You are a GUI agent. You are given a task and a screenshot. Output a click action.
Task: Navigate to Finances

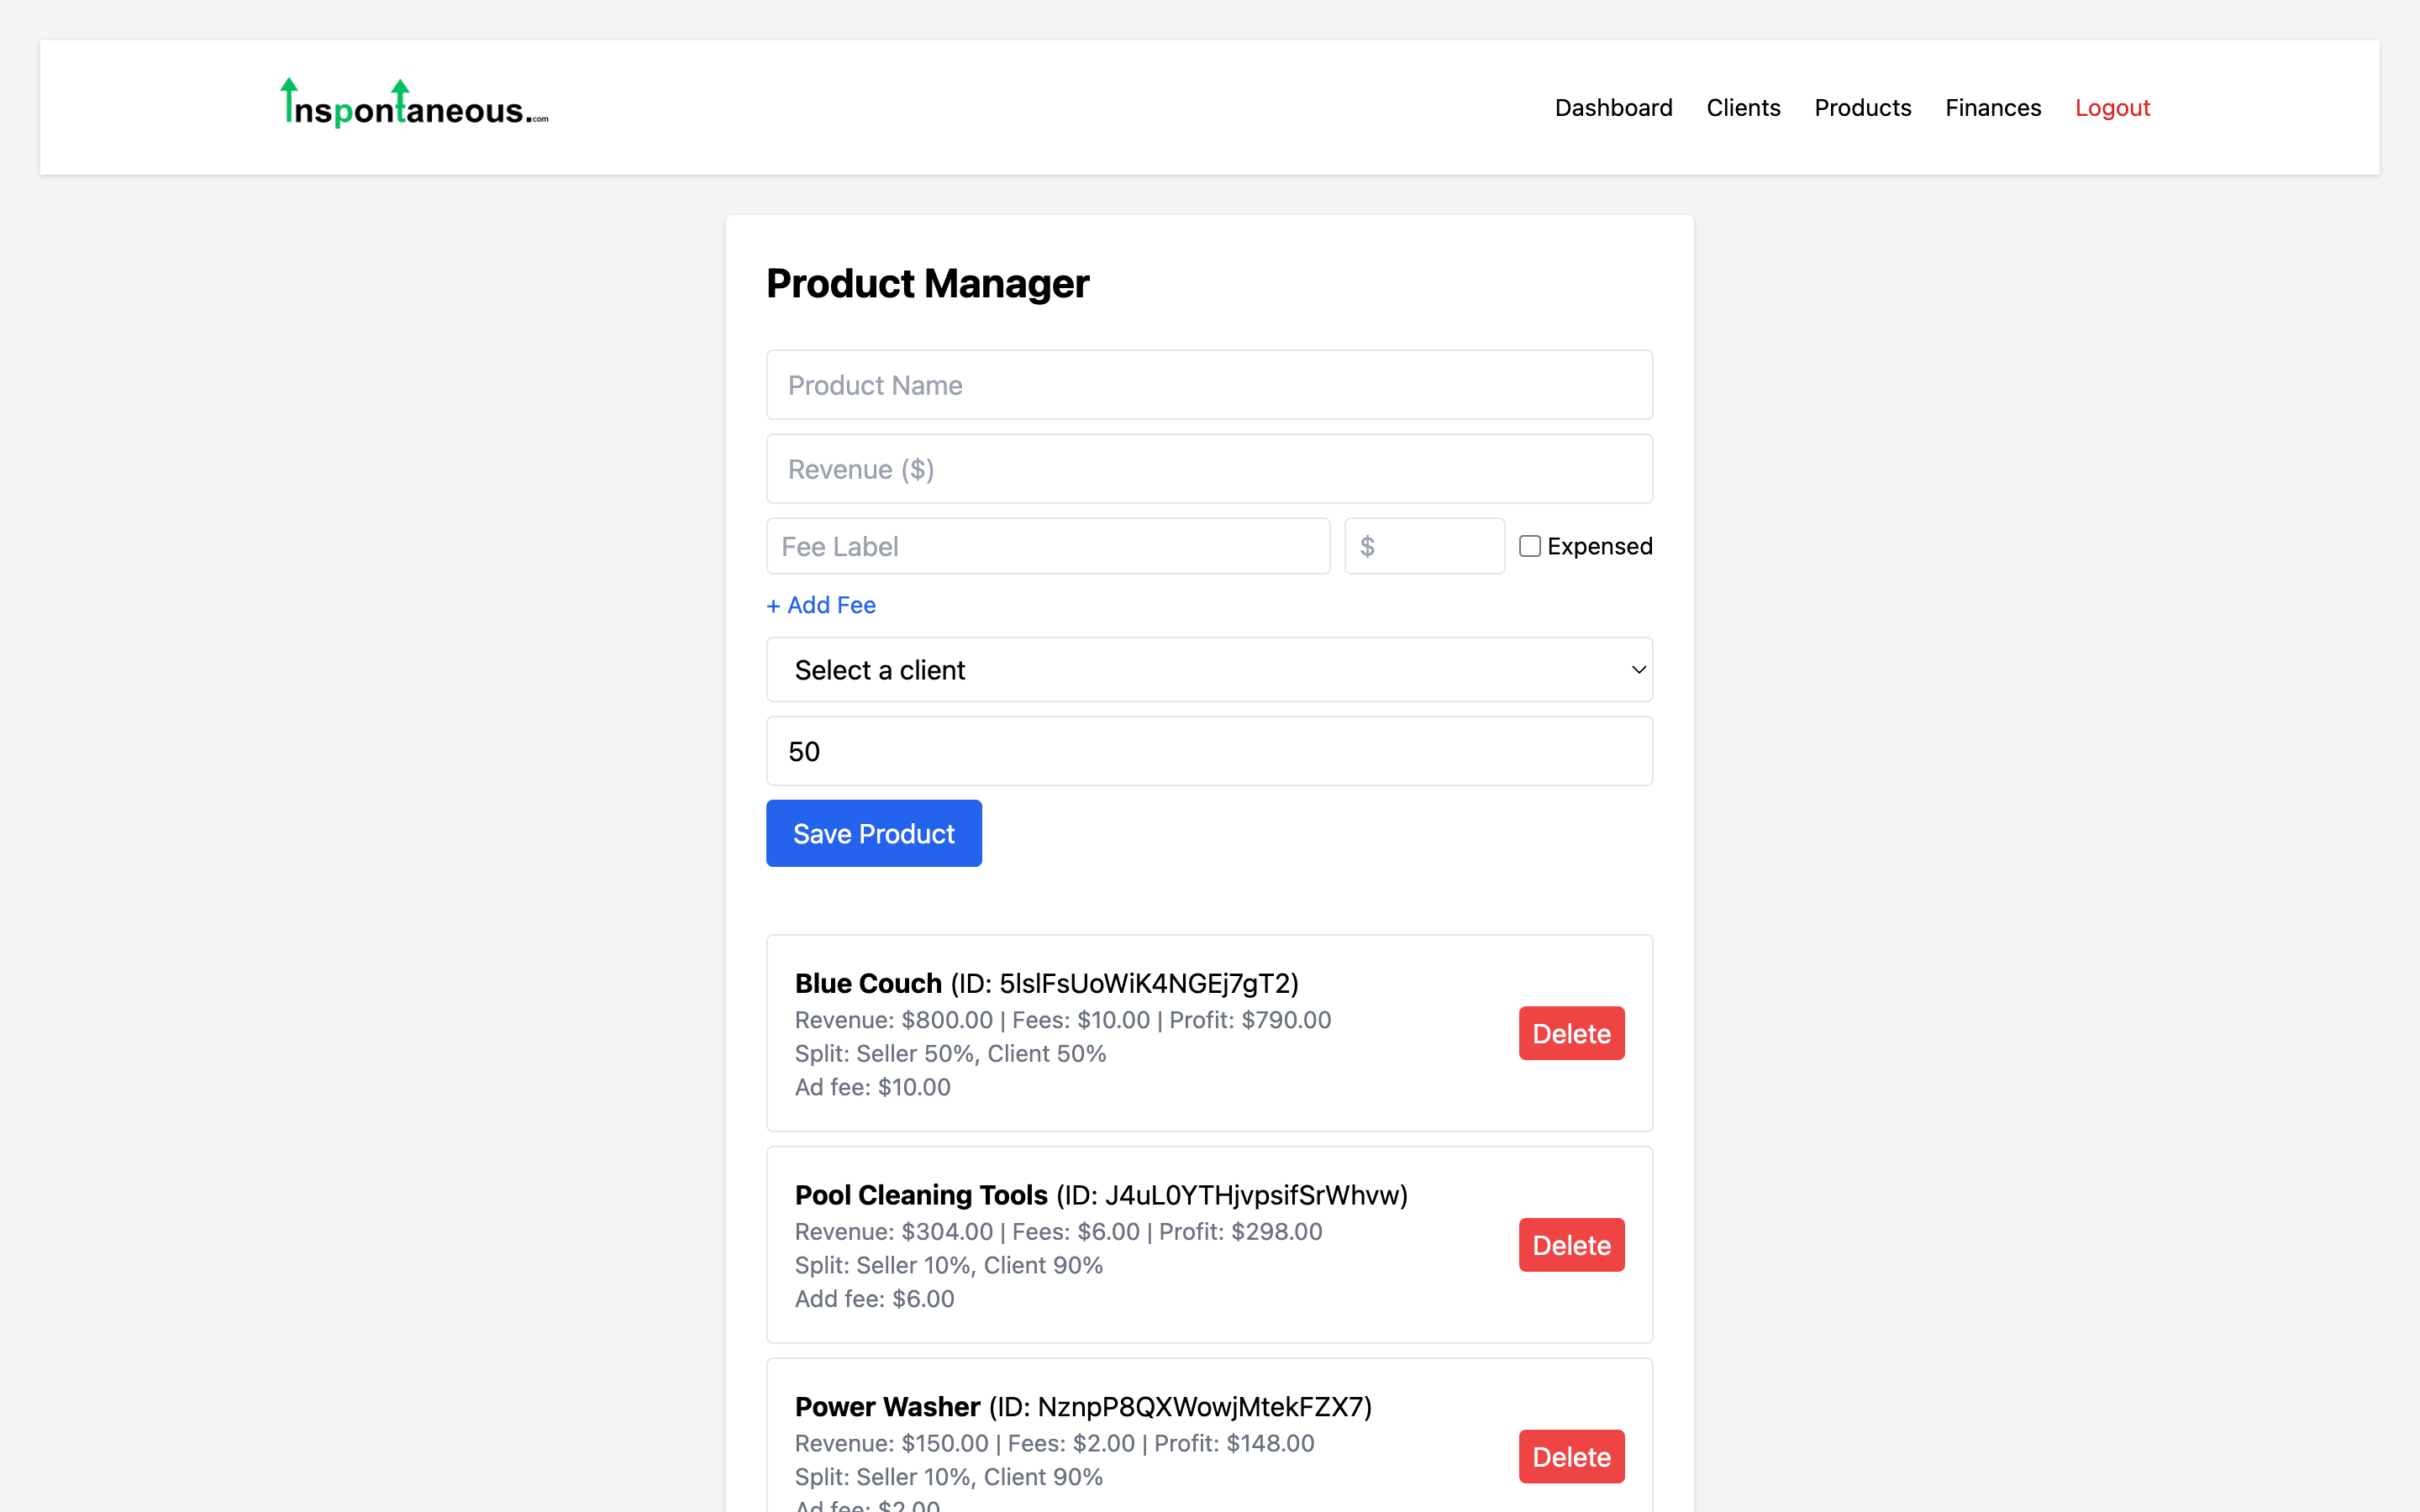click(x=1992, y=108)
